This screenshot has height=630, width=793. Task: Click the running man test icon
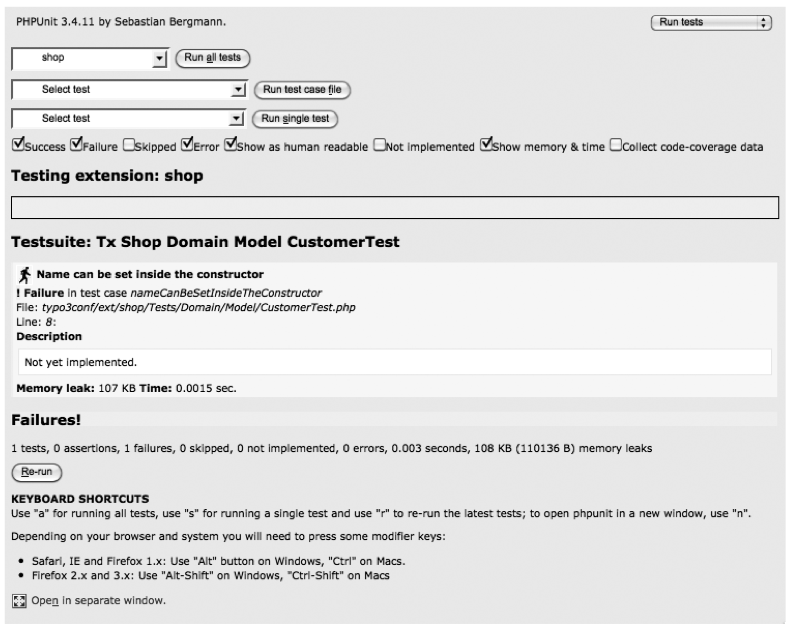coord(25,274)
